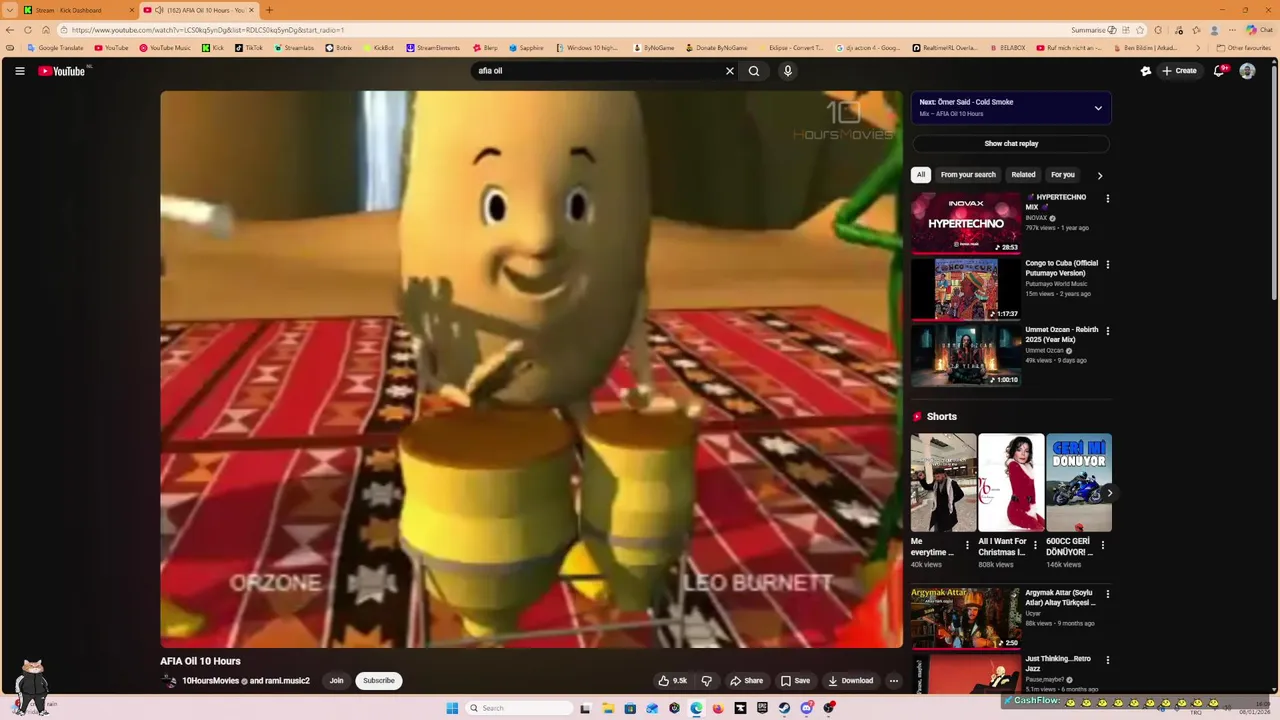Open options for Argymak Attar video
This screenshot has width=1280, height=720.
(1107, 594)
